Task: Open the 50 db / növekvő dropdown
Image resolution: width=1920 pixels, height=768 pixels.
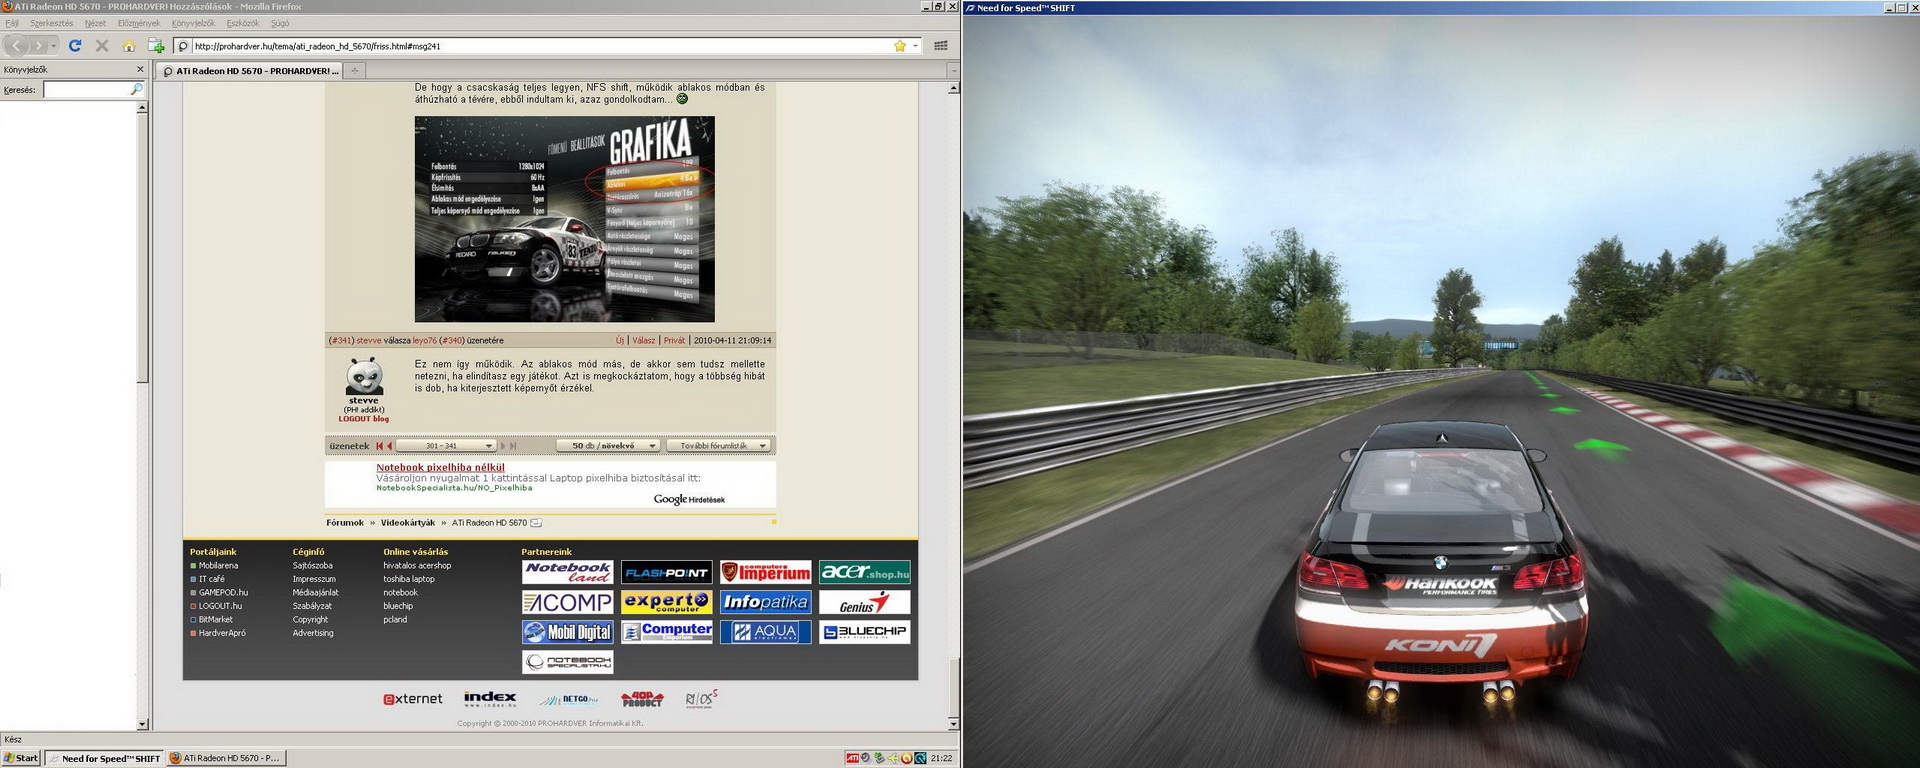Action: point(608,446)
